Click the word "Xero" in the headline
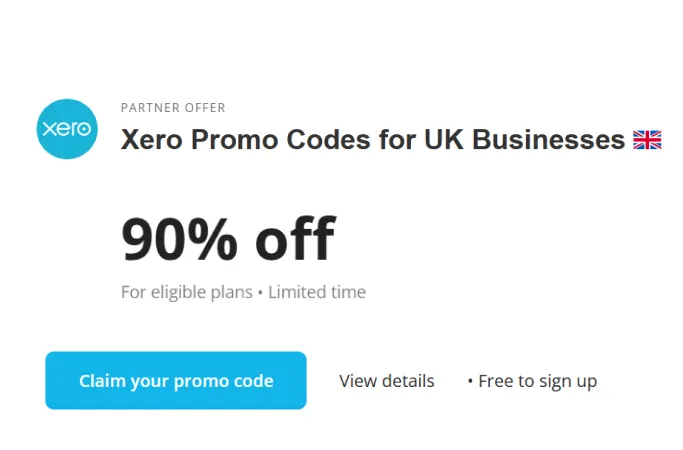 pos(151,140)
